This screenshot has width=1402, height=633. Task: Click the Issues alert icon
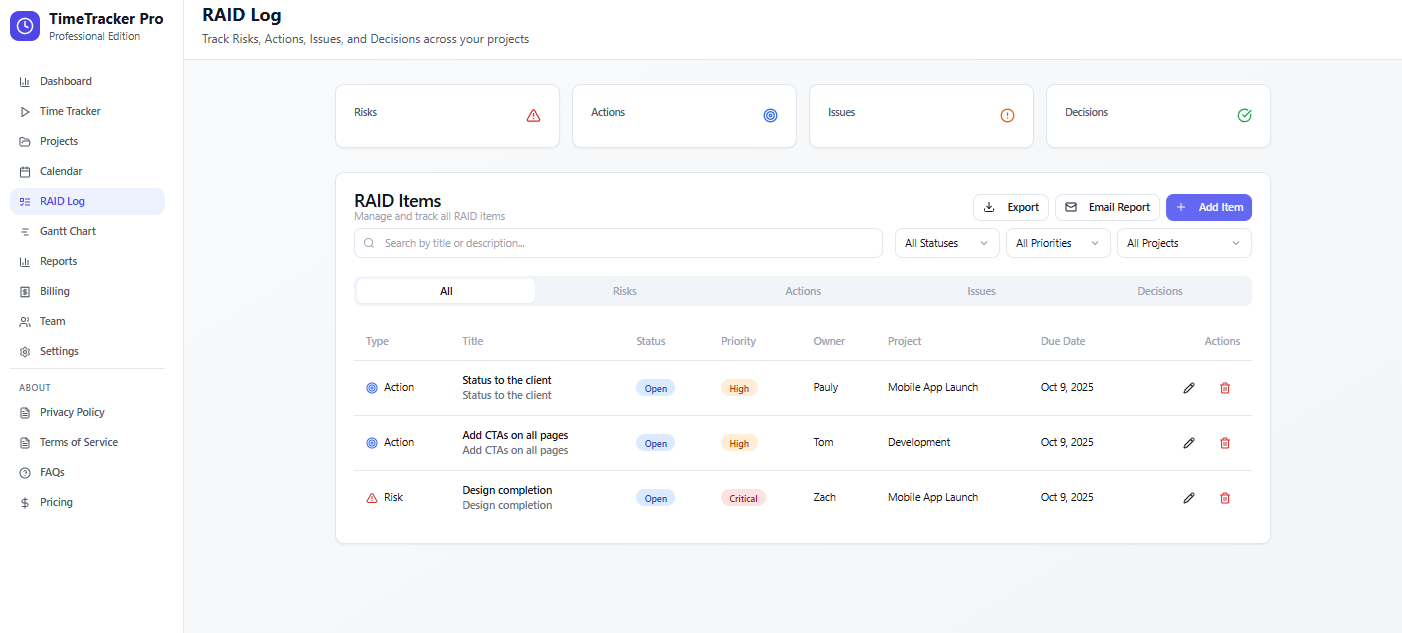(1006, 115)
